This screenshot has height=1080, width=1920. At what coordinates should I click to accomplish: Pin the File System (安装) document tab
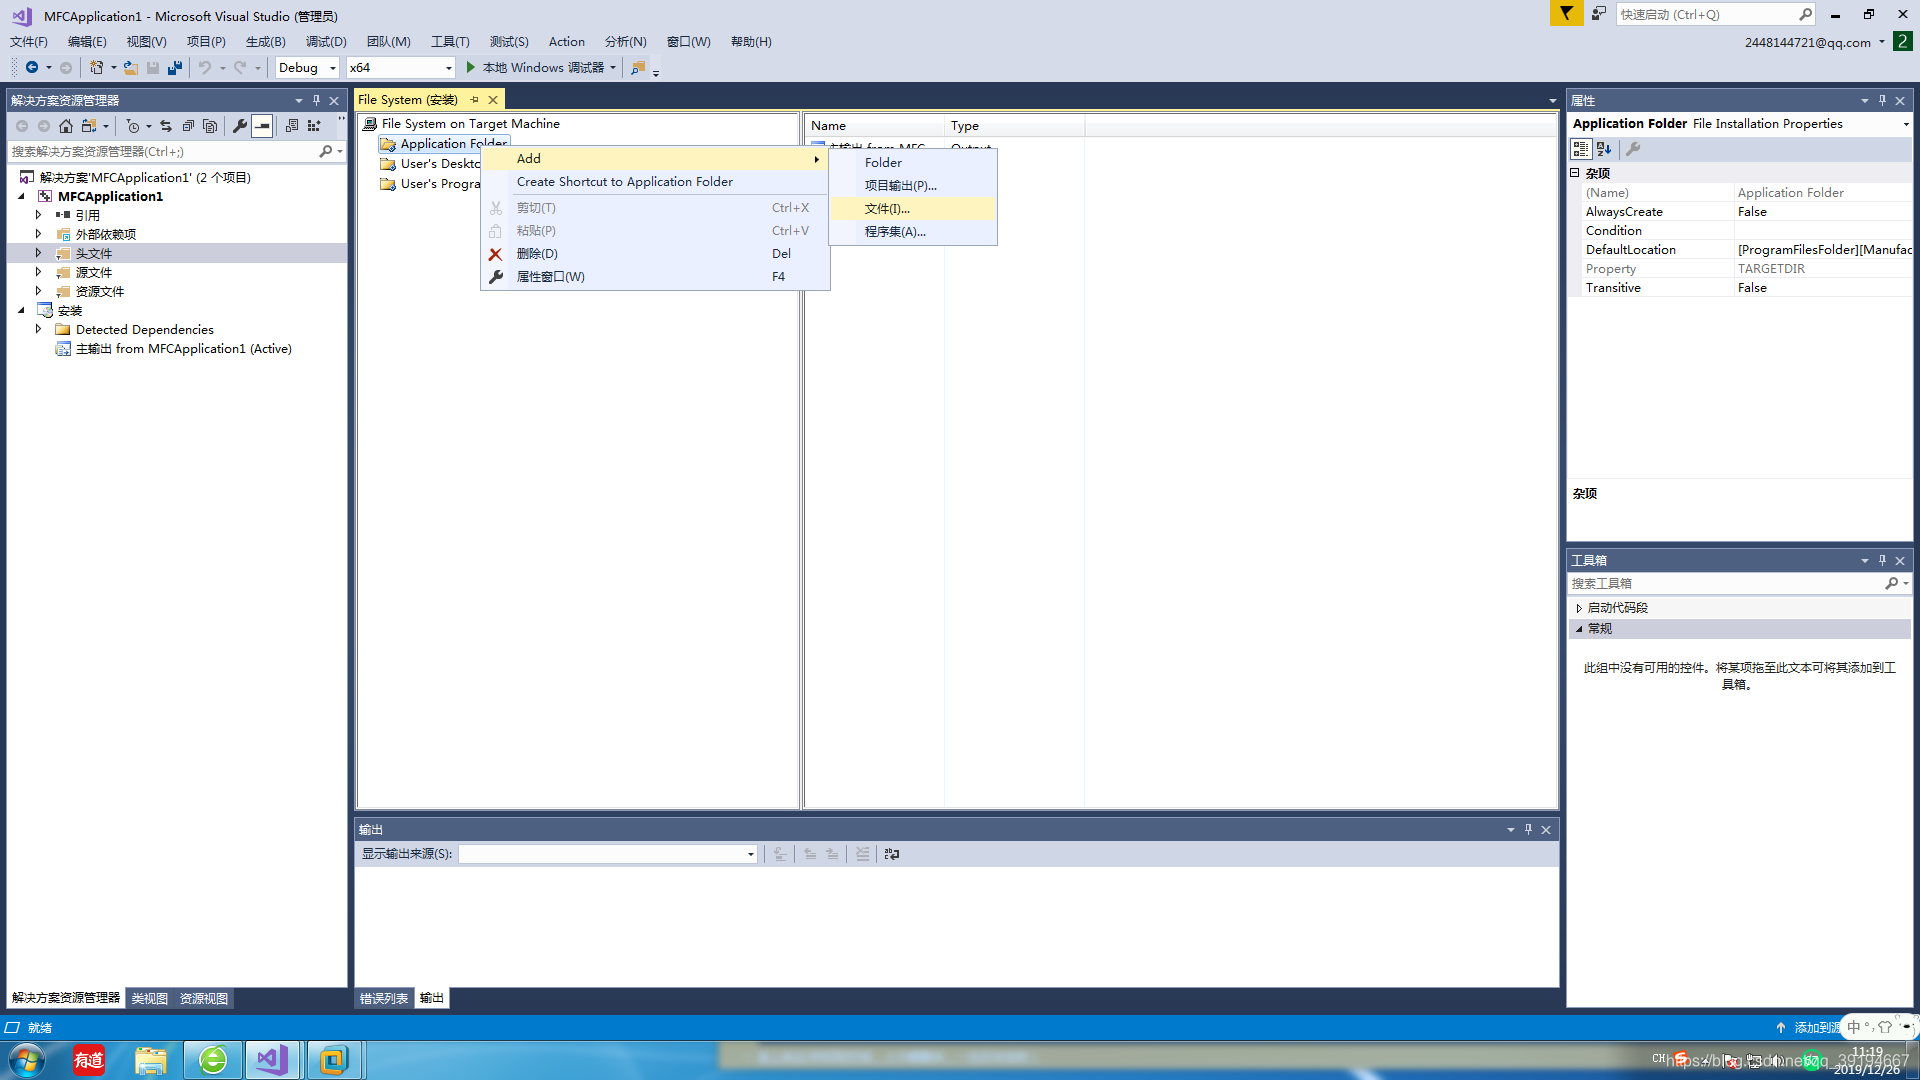click(x=475, y=100)
